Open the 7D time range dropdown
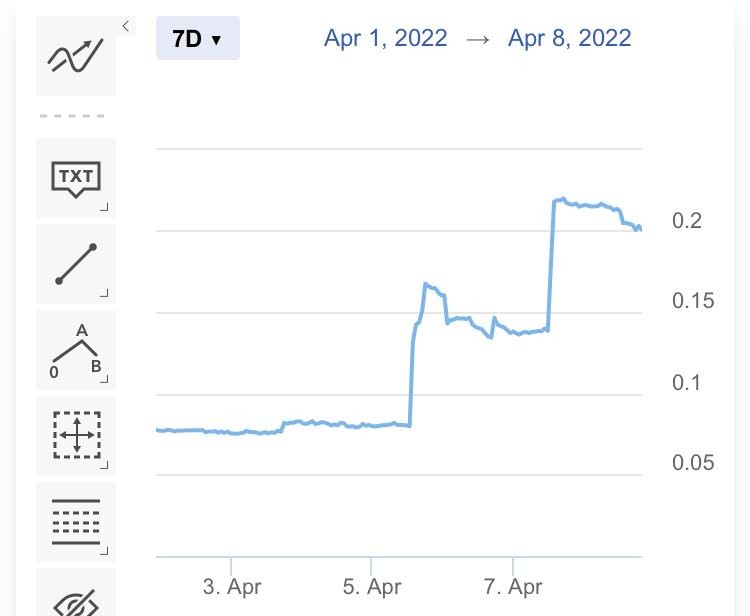This screenshot has width=750, height=616. pos(198,38)
